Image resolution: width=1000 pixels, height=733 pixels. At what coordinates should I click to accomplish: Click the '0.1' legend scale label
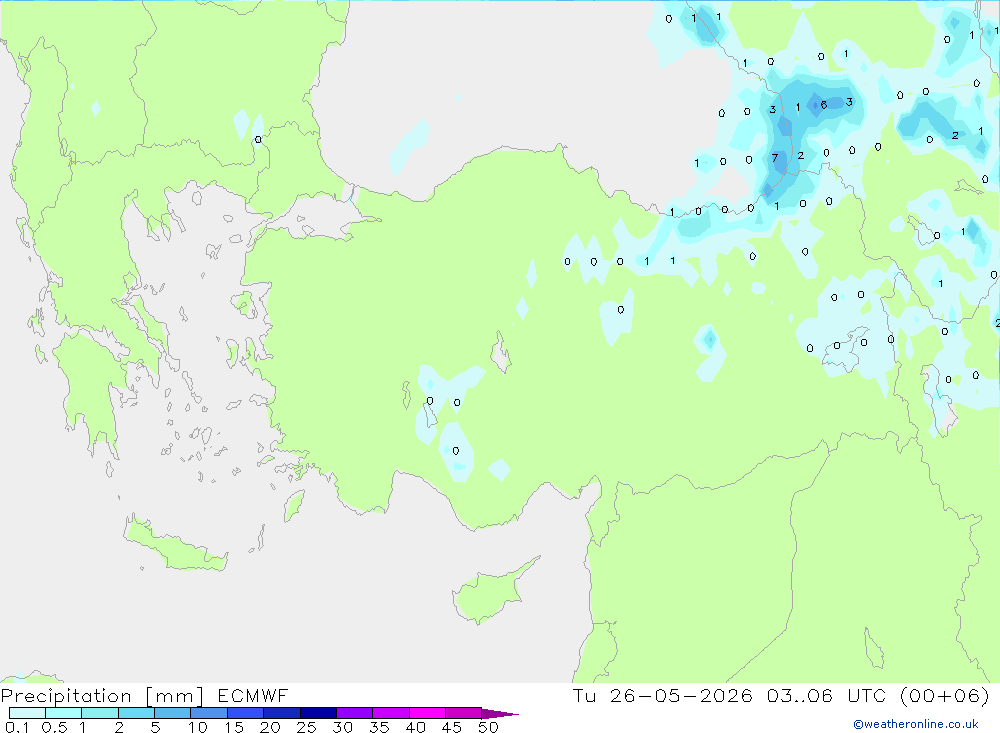click(x=17, y=727)
